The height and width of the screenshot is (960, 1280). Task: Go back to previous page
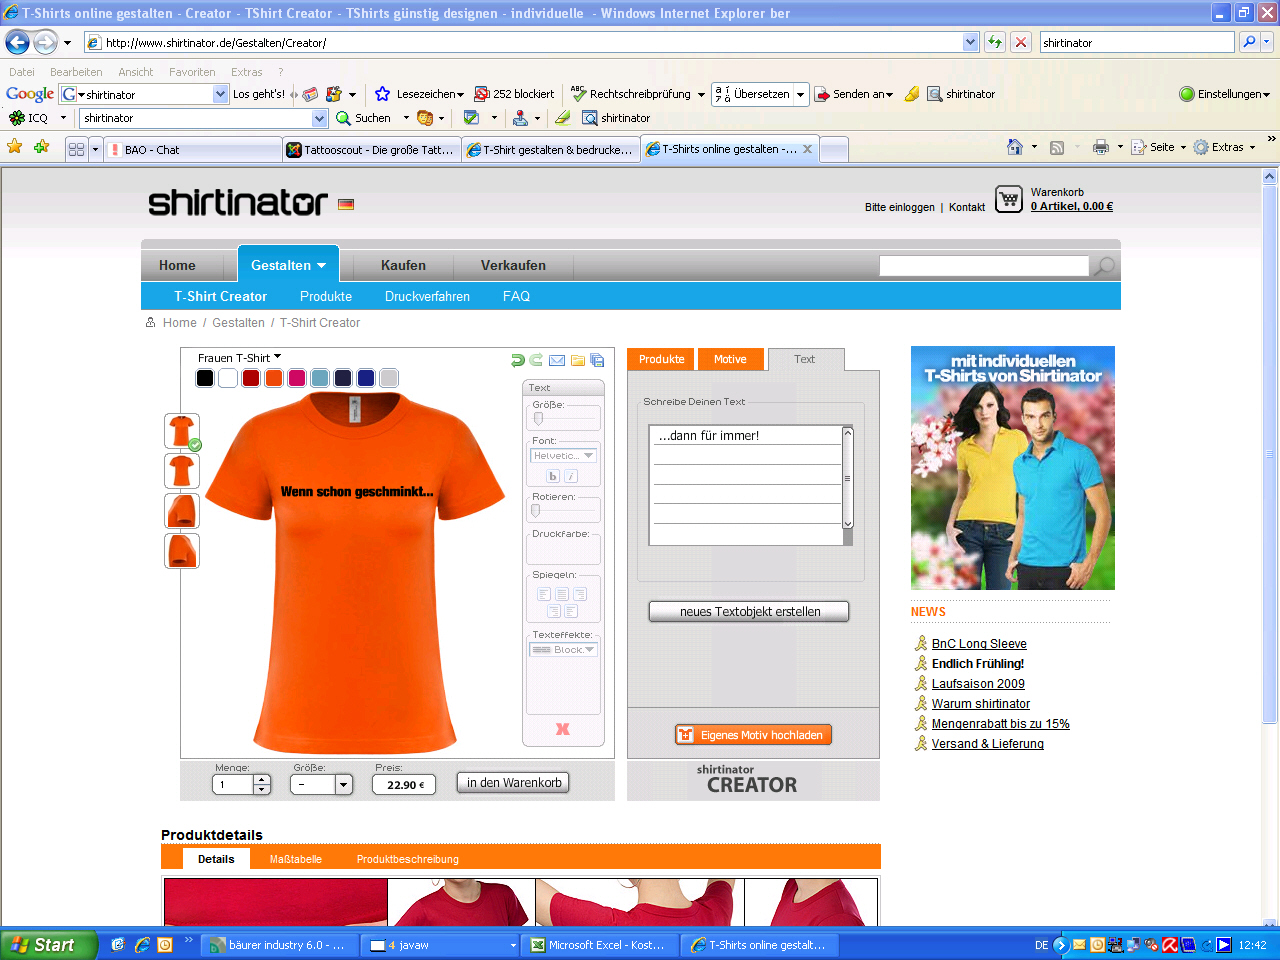18,42
